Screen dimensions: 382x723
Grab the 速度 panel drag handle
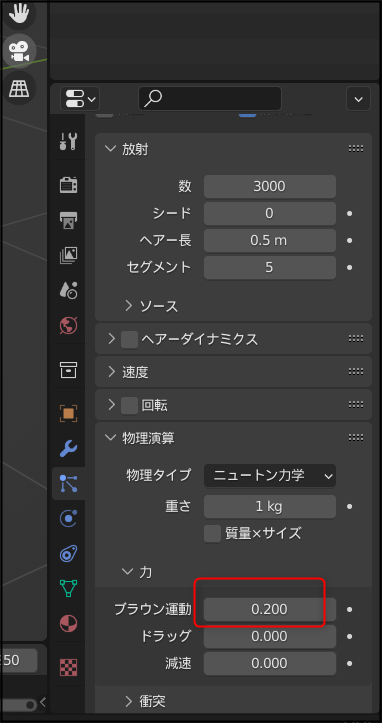click(356, 371)
